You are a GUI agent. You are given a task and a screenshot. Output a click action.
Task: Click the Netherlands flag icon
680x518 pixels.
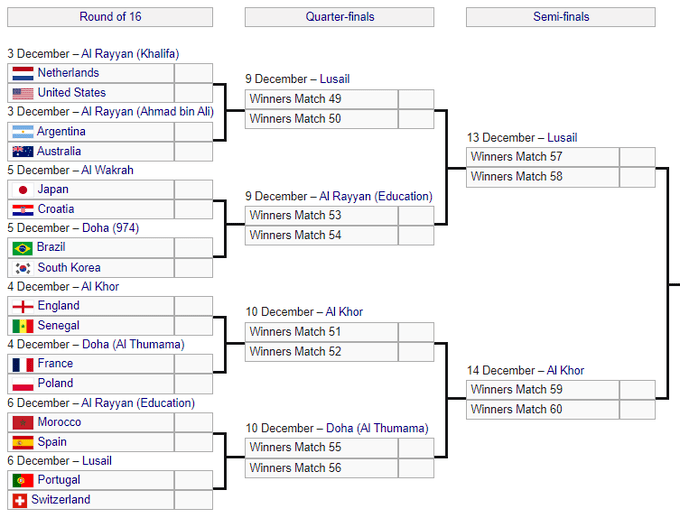pos(23,73)
